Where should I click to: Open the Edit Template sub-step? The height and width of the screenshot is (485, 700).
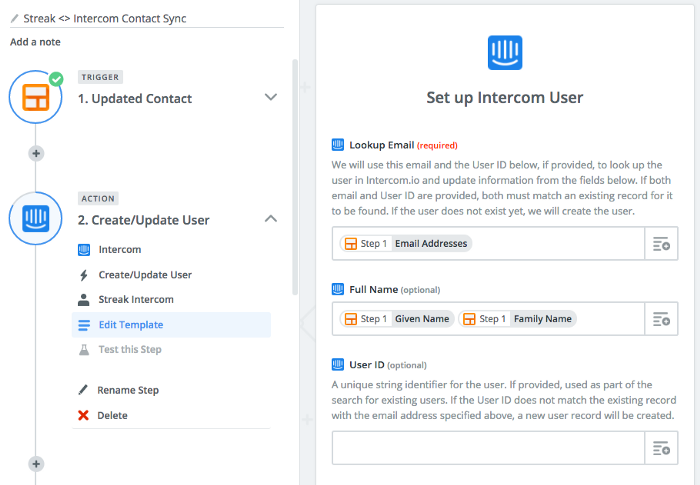(x=171, y=325)
